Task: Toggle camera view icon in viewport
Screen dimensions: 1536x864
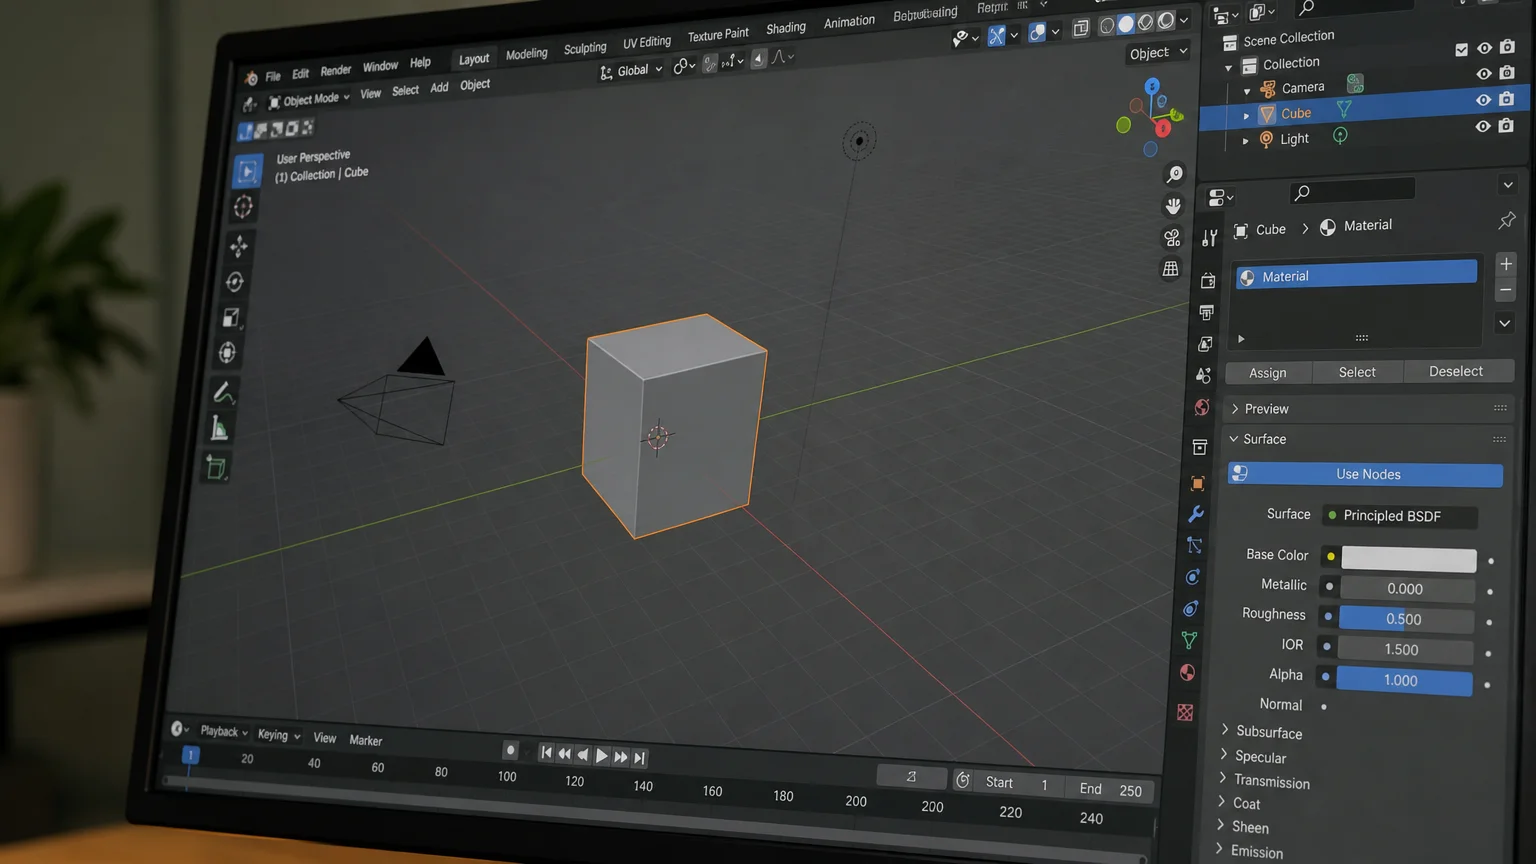Action: [1172, 238]
